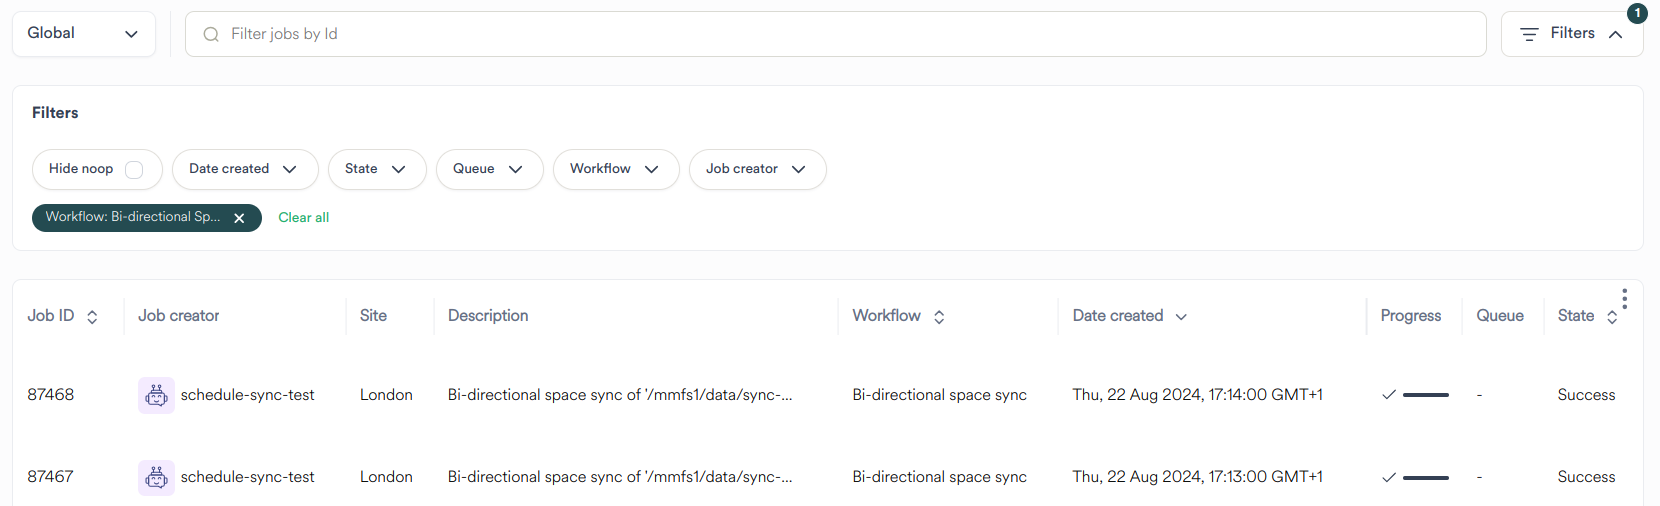Open the three-dot column options menu
This screenshot has height=506, width=1660.
point(1624,299)
